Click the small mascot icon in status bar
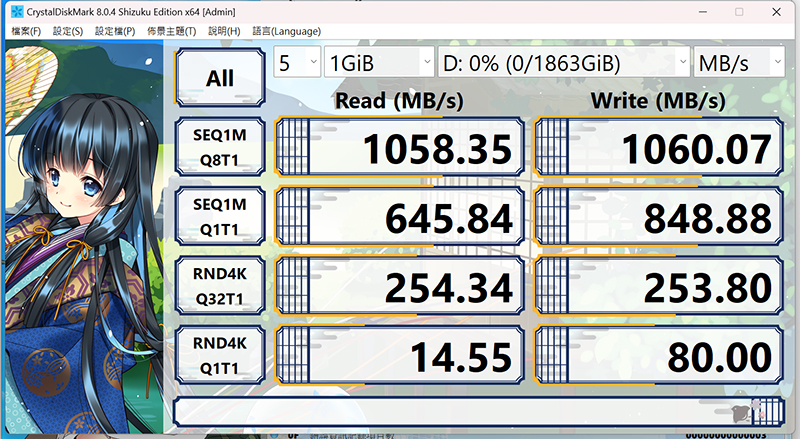This screenshot has height=439, width=800. click(741, 413)
